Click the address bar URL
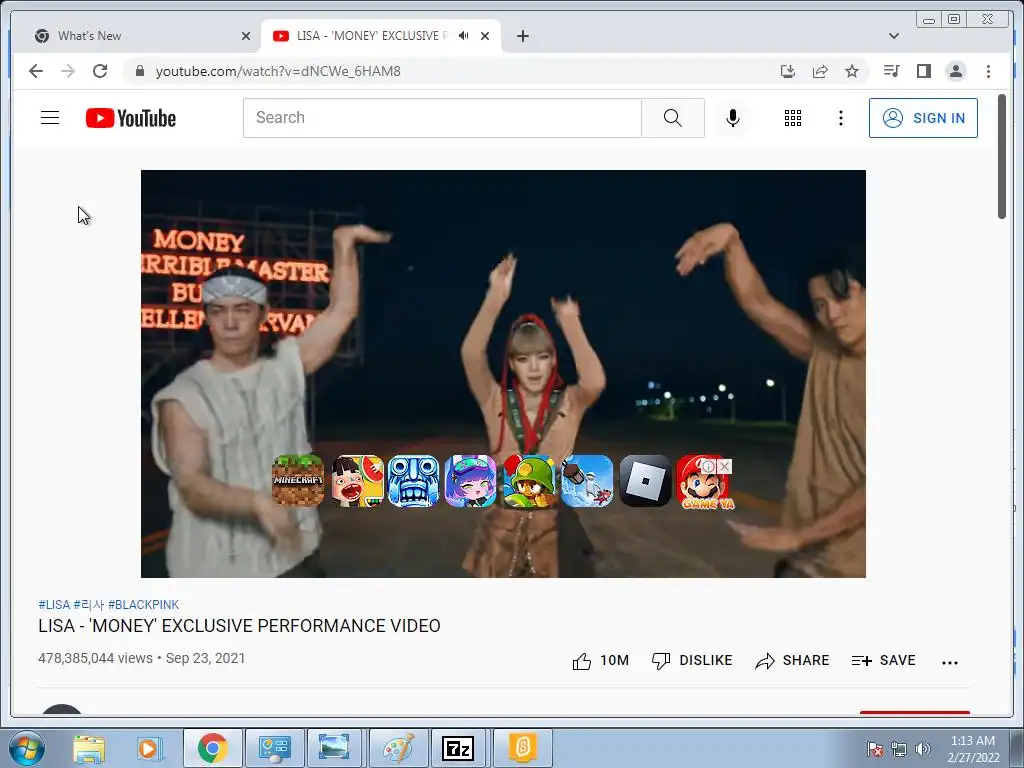Image resolution: width=1024 pixels, height=768 pixels. pos(278,71)
